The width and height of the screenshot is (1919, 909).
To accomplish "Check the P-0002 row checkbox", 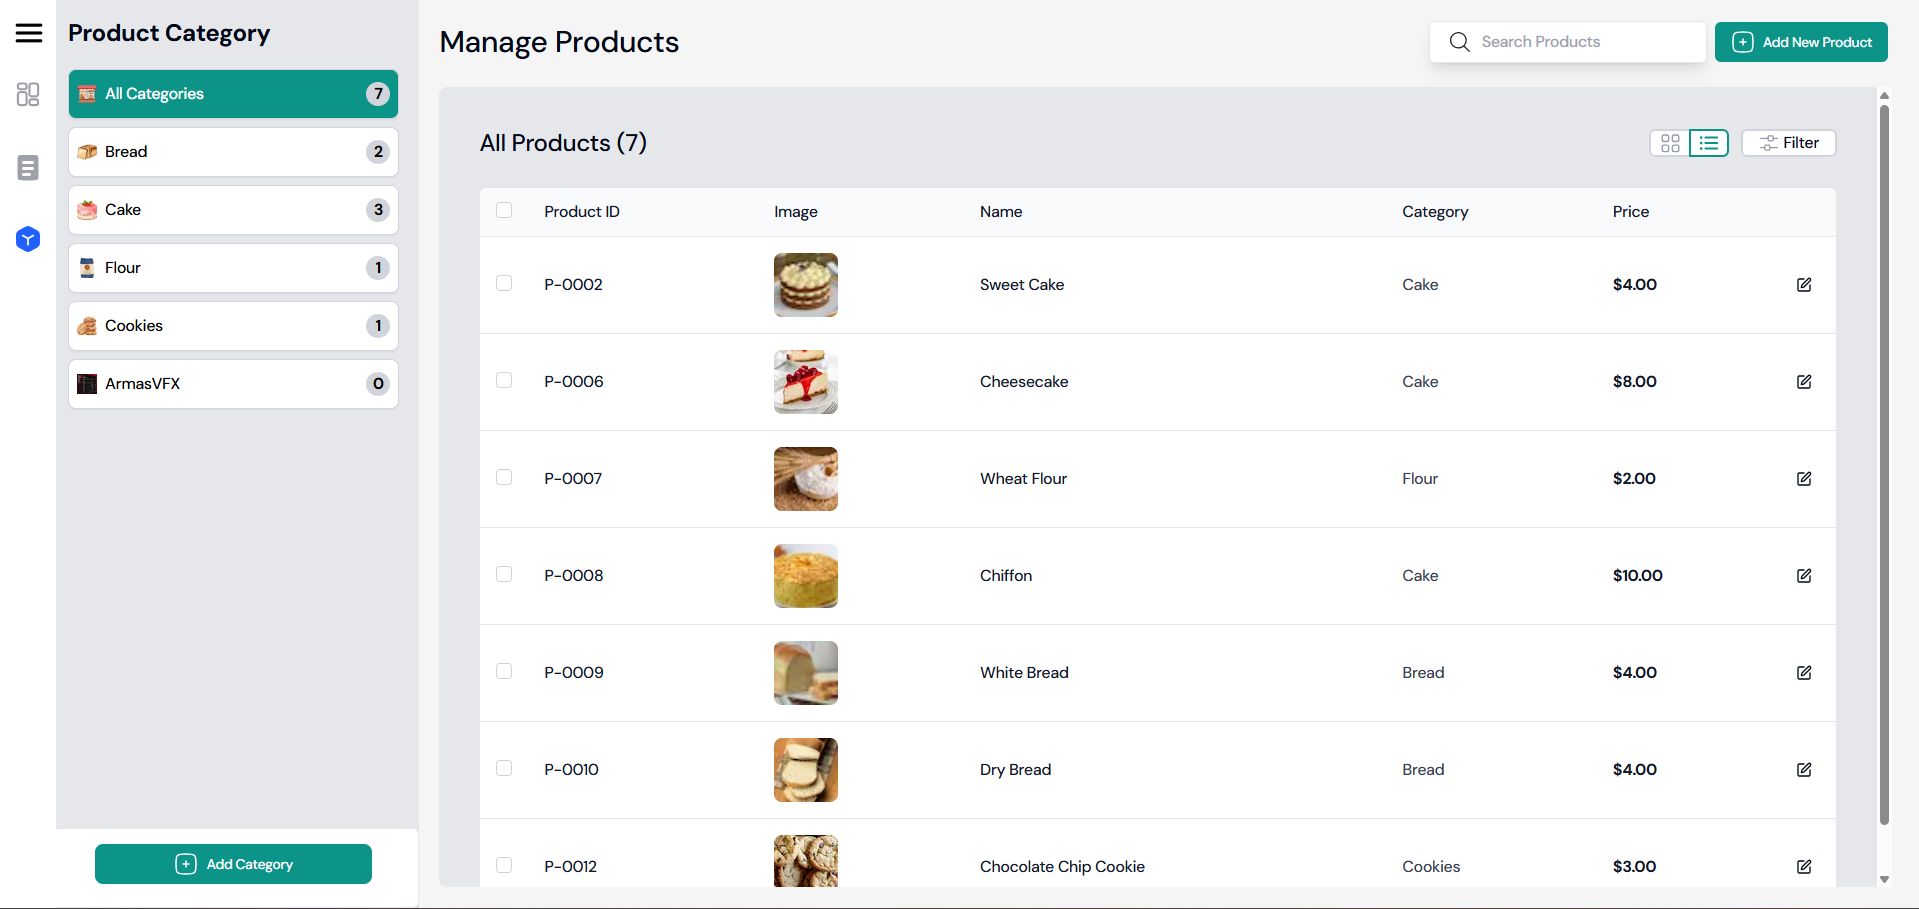I will (504, 284).
